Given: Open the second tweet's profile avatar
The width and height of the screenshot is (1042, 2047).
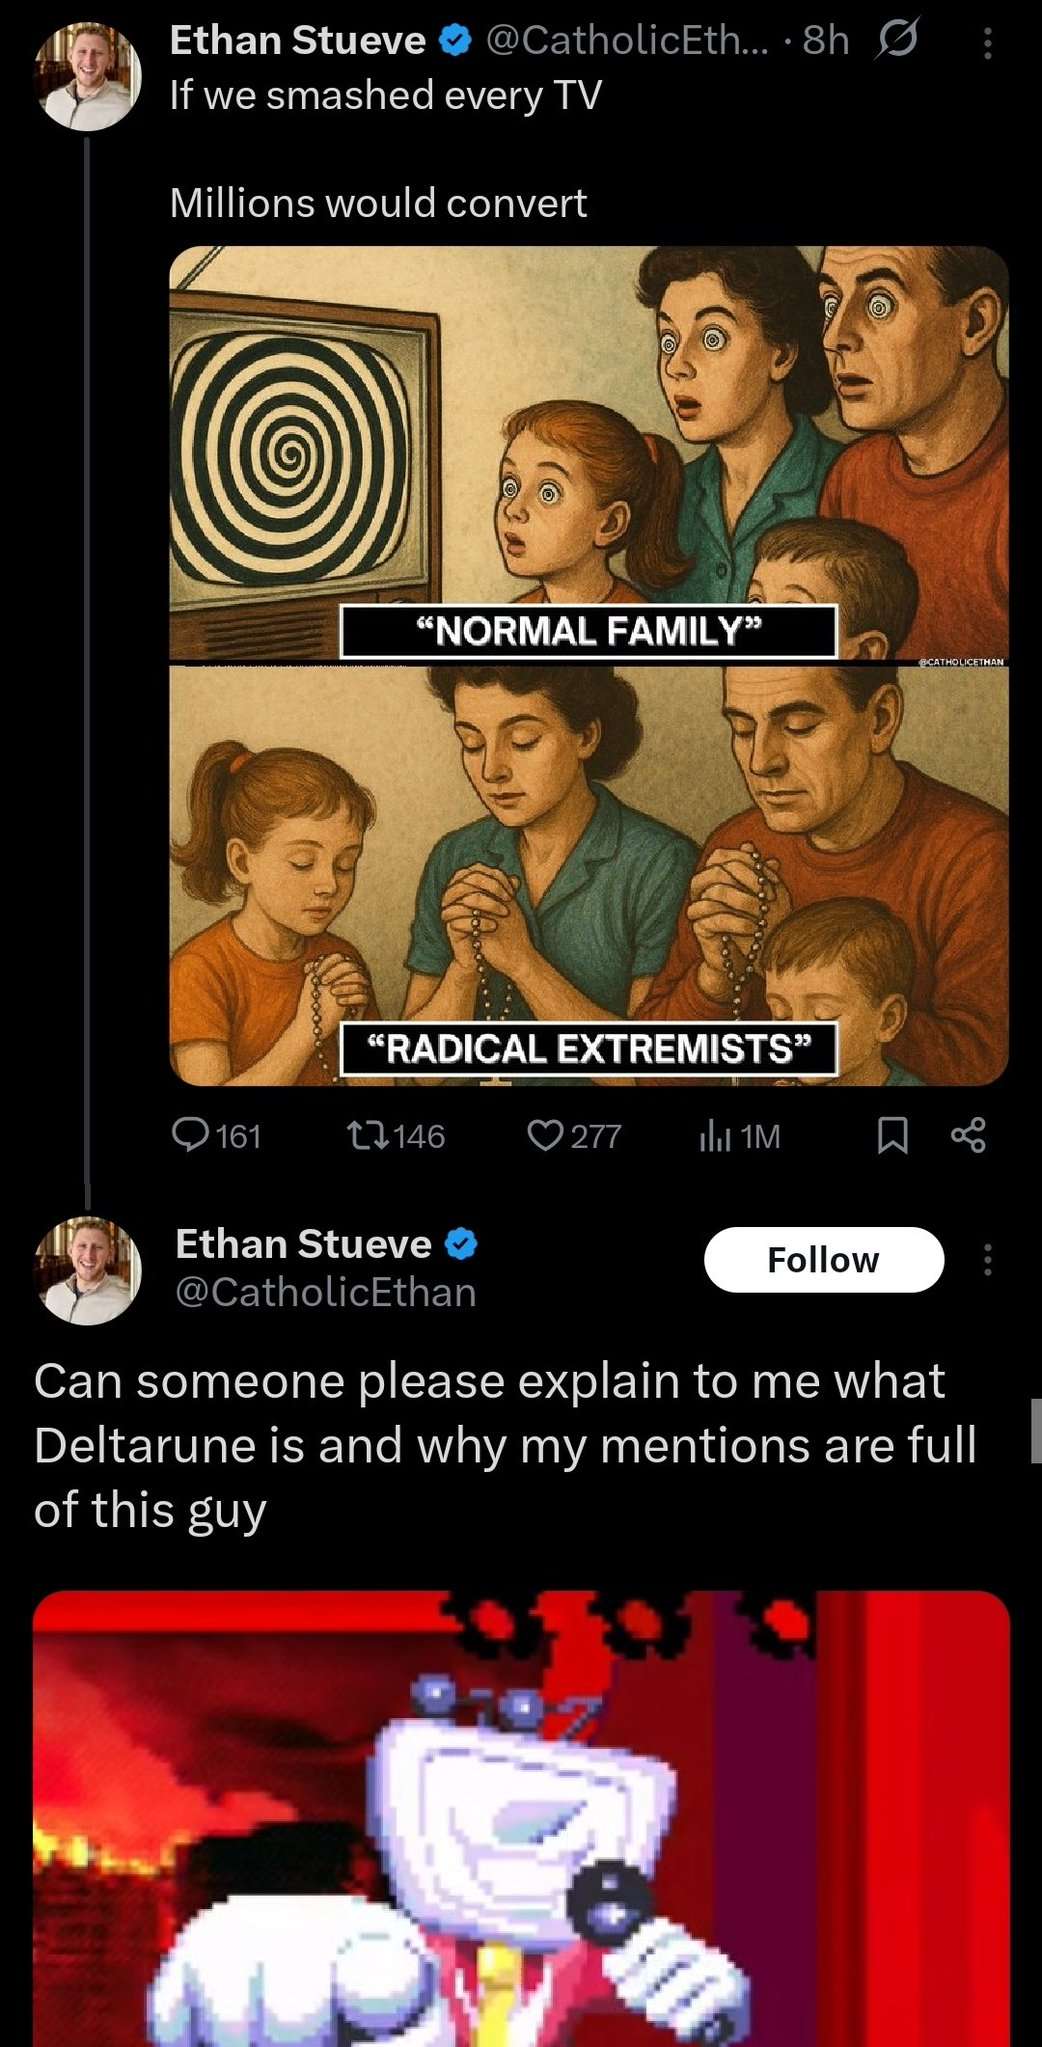Looking at the screenshot, I should pyautogui.click(x=88, y=1270).
